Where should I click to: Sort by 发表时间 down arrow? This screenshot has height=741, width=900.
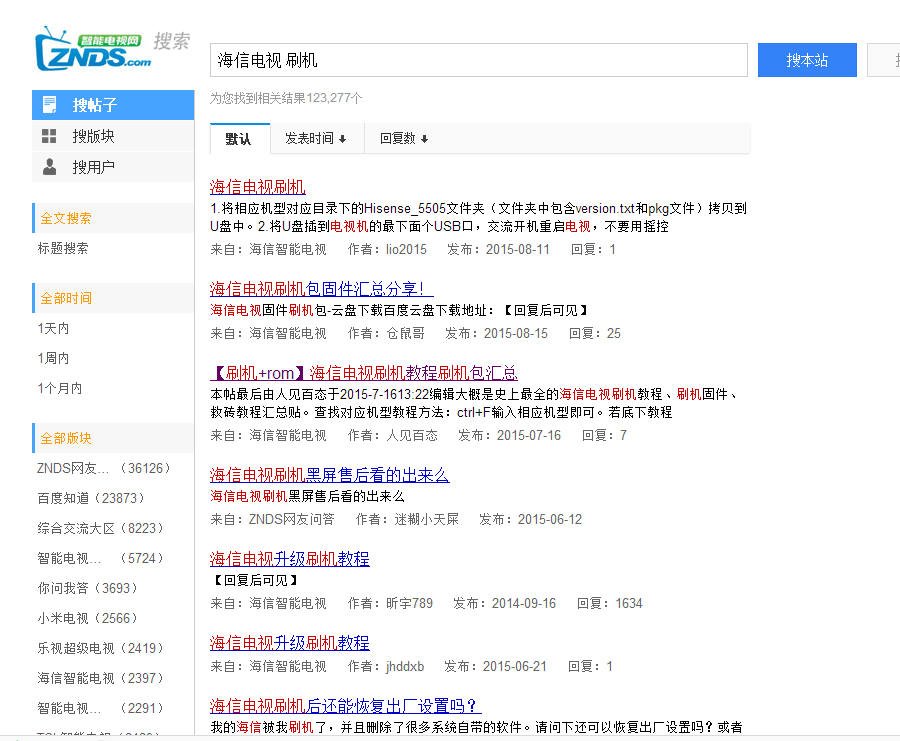342,139
